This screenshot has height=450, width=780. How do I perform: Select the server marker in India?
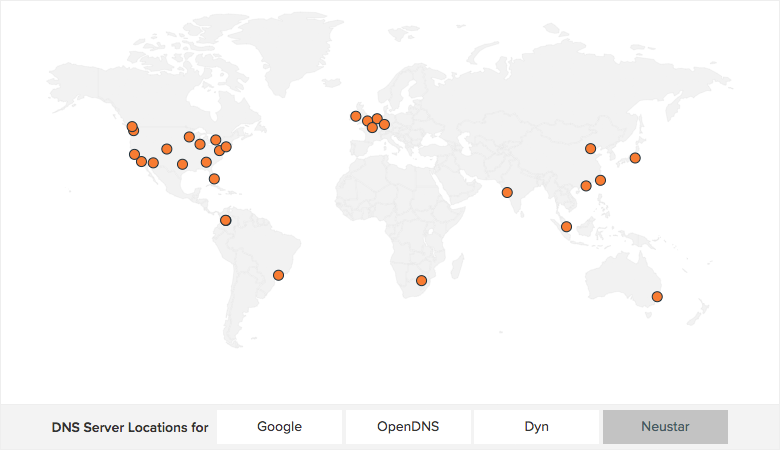(507, 192)
